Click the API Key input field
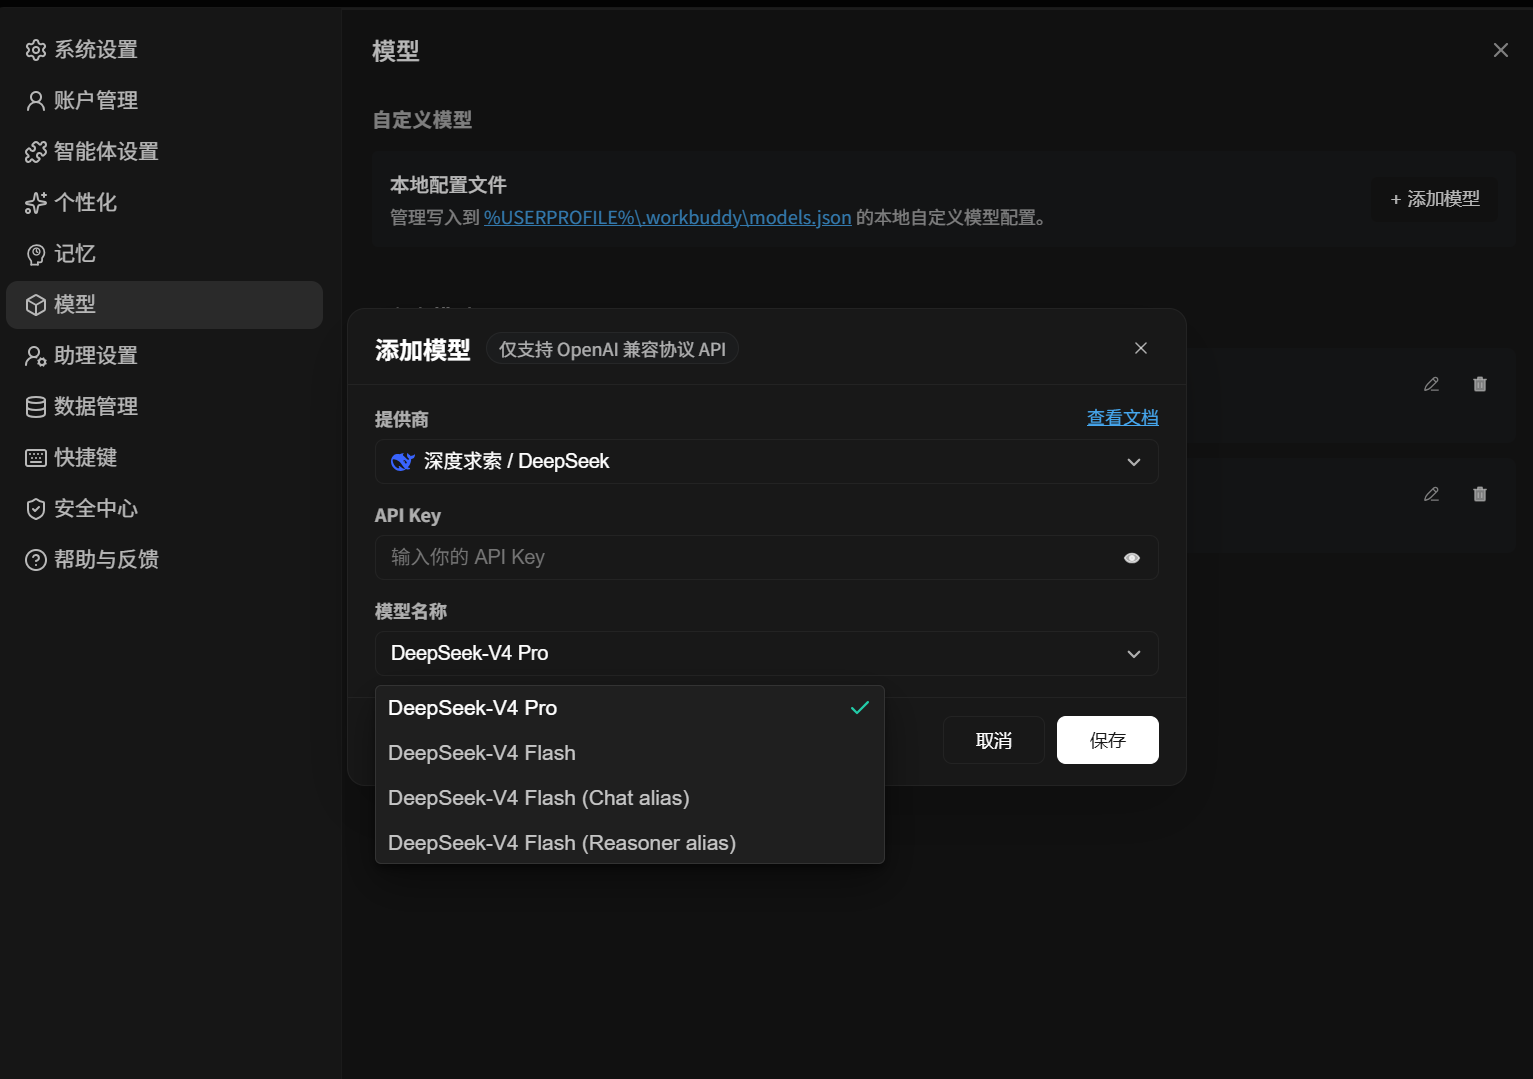Screen dimensions: 1533x1079 coord(767,558)
